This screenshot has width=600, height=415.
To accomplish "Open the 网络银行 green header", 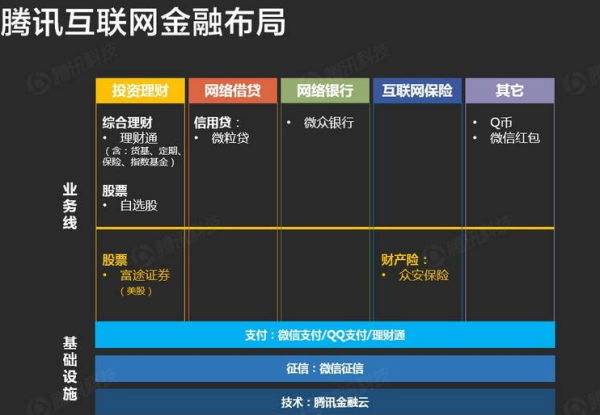I will [x=324, y=91].
